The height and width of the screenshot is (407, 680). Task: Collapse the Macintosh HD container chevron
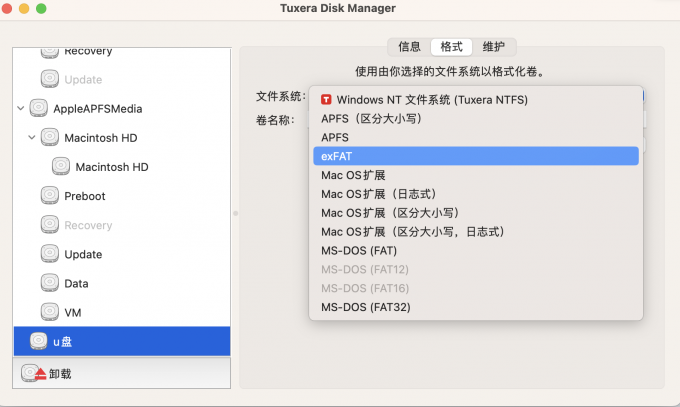32,138
